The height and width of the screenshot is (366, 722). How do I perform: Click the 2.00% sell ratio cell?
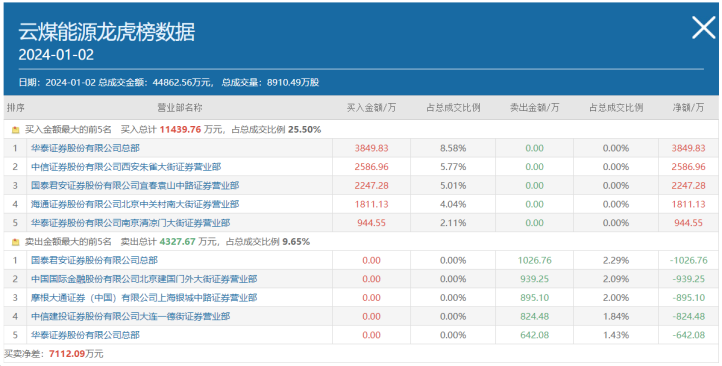(x=616, y=298)
